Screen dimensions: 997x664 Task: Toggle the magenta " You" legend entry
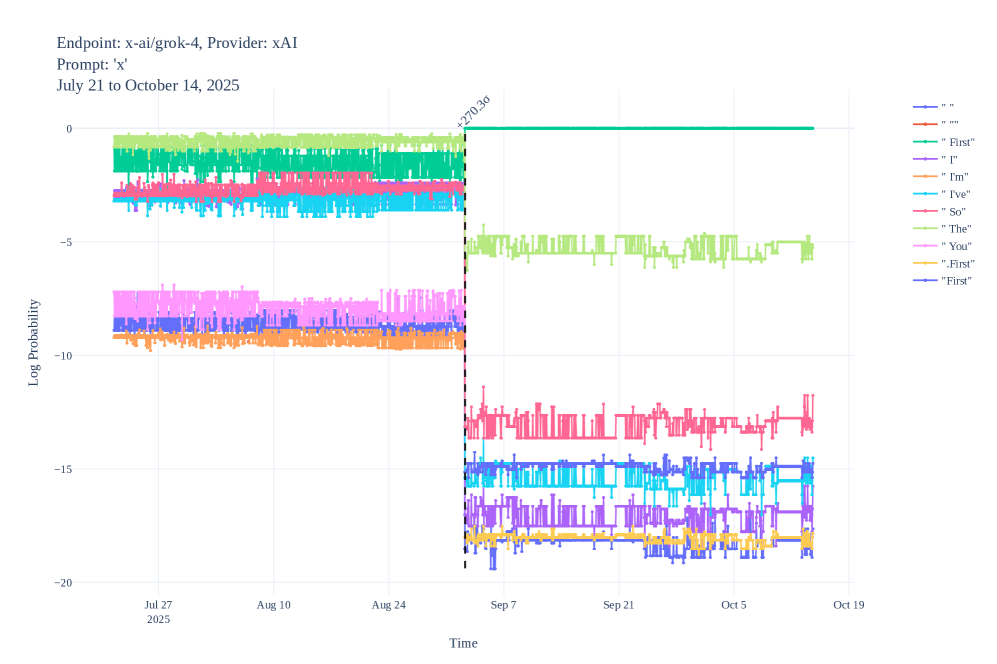pos(943,246)
